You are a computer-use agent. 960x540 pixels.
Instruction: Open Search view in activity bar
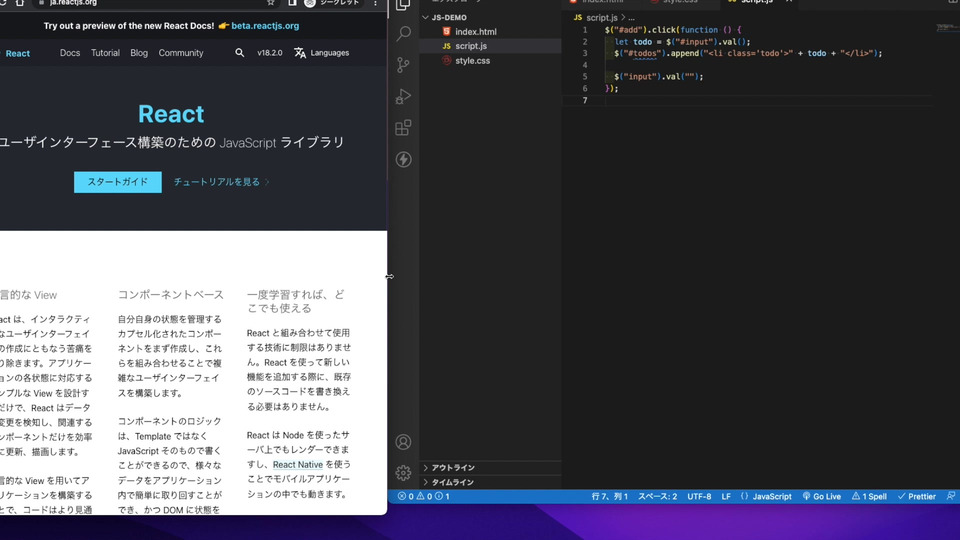click(x=403, y=33)
